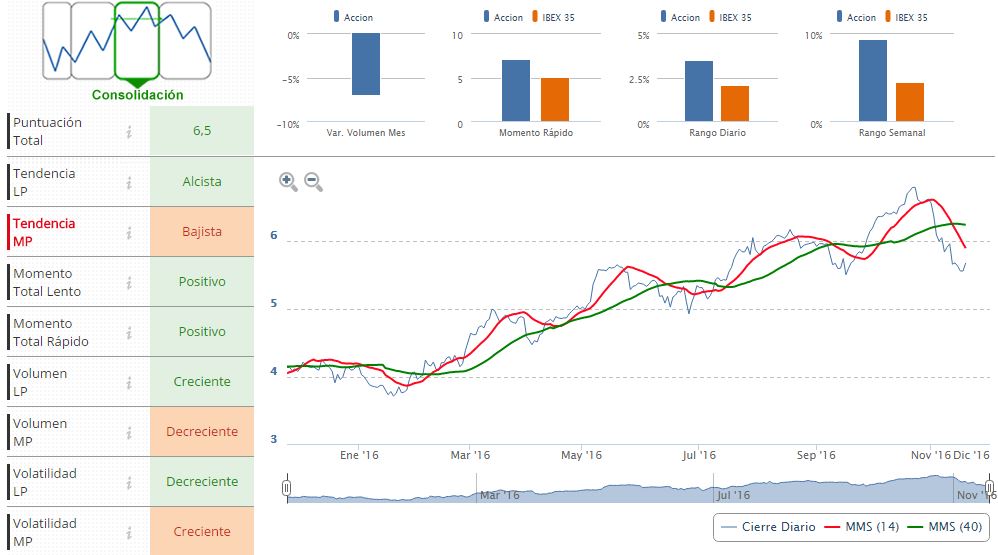This screenshot has width=998, height=555.
Task: Click the orange IBEX bar in Rango Diario
Action: point(735,103)
